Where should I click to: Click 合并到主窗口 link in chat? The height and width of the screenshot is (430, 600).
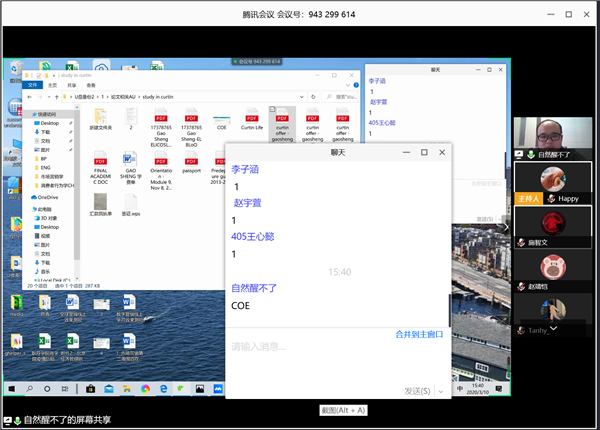[x=418, y=334]
